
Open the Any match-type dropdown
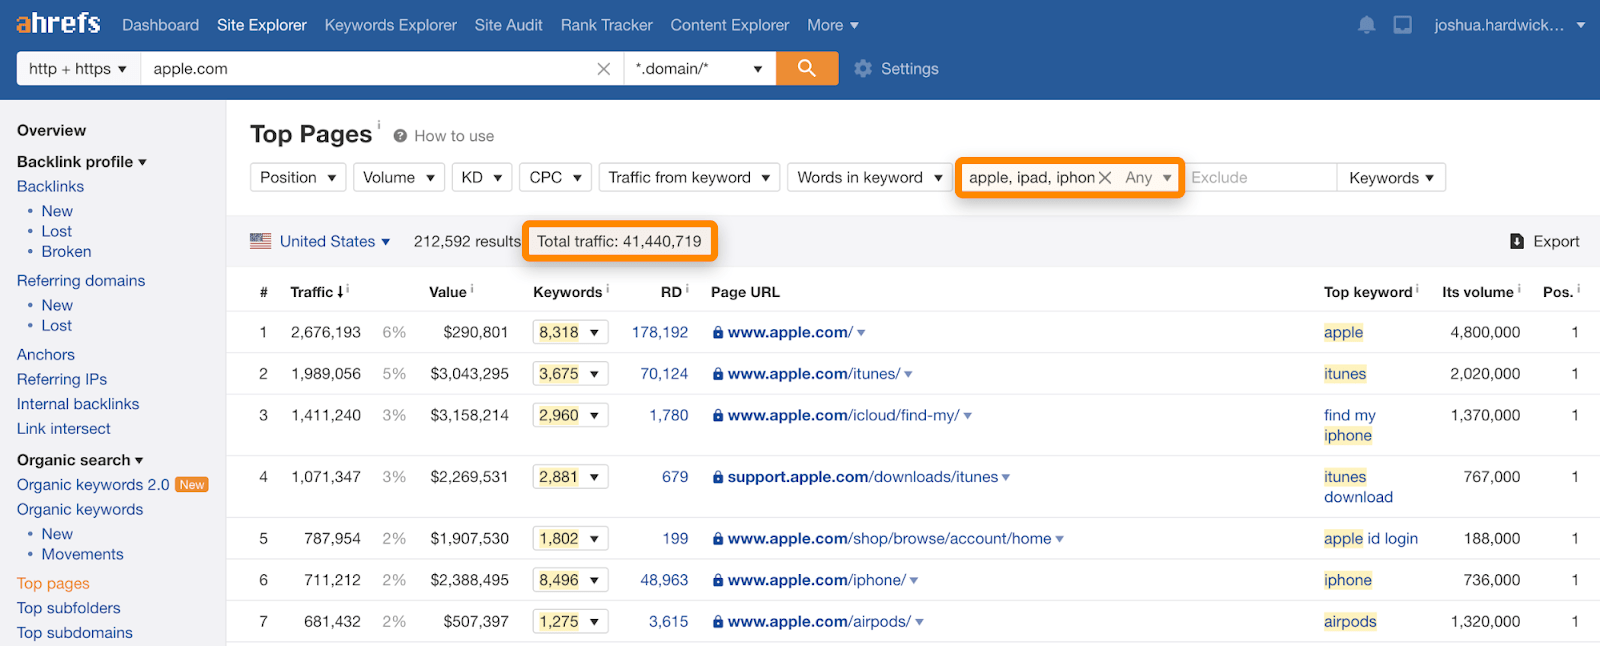pos(1148,177)
